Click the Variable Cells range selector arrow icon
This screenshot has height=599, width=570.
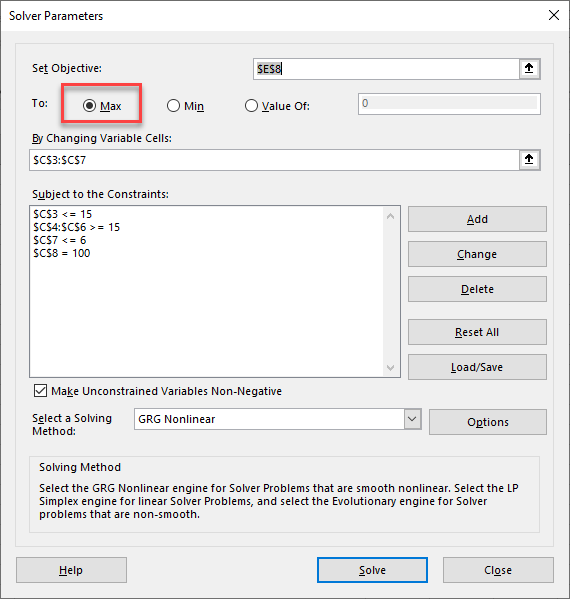pyautogui.click(x=529, y=160)
